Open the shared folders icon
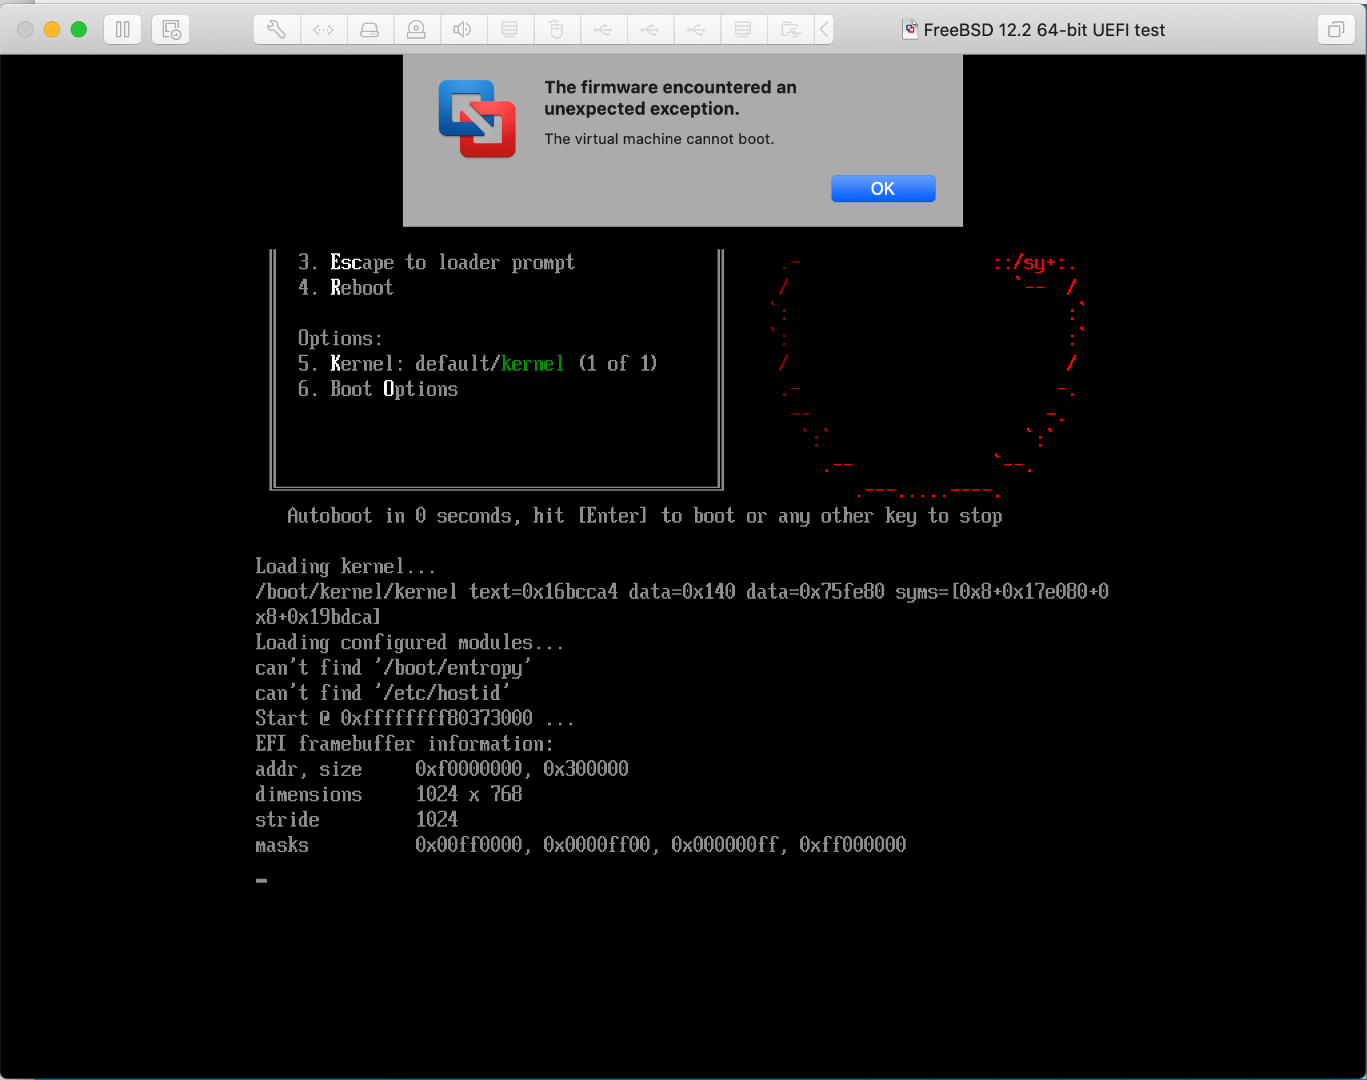 [x=790, y=29]
